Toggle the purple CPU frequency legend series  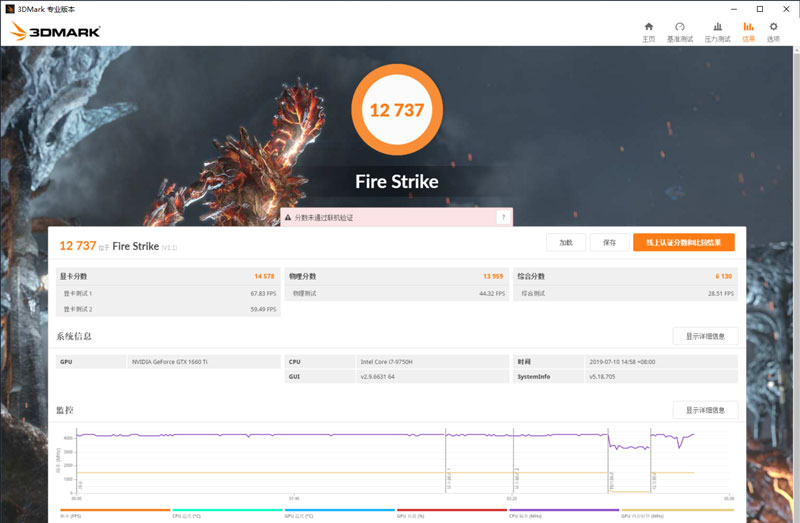(x=564, y=513)
